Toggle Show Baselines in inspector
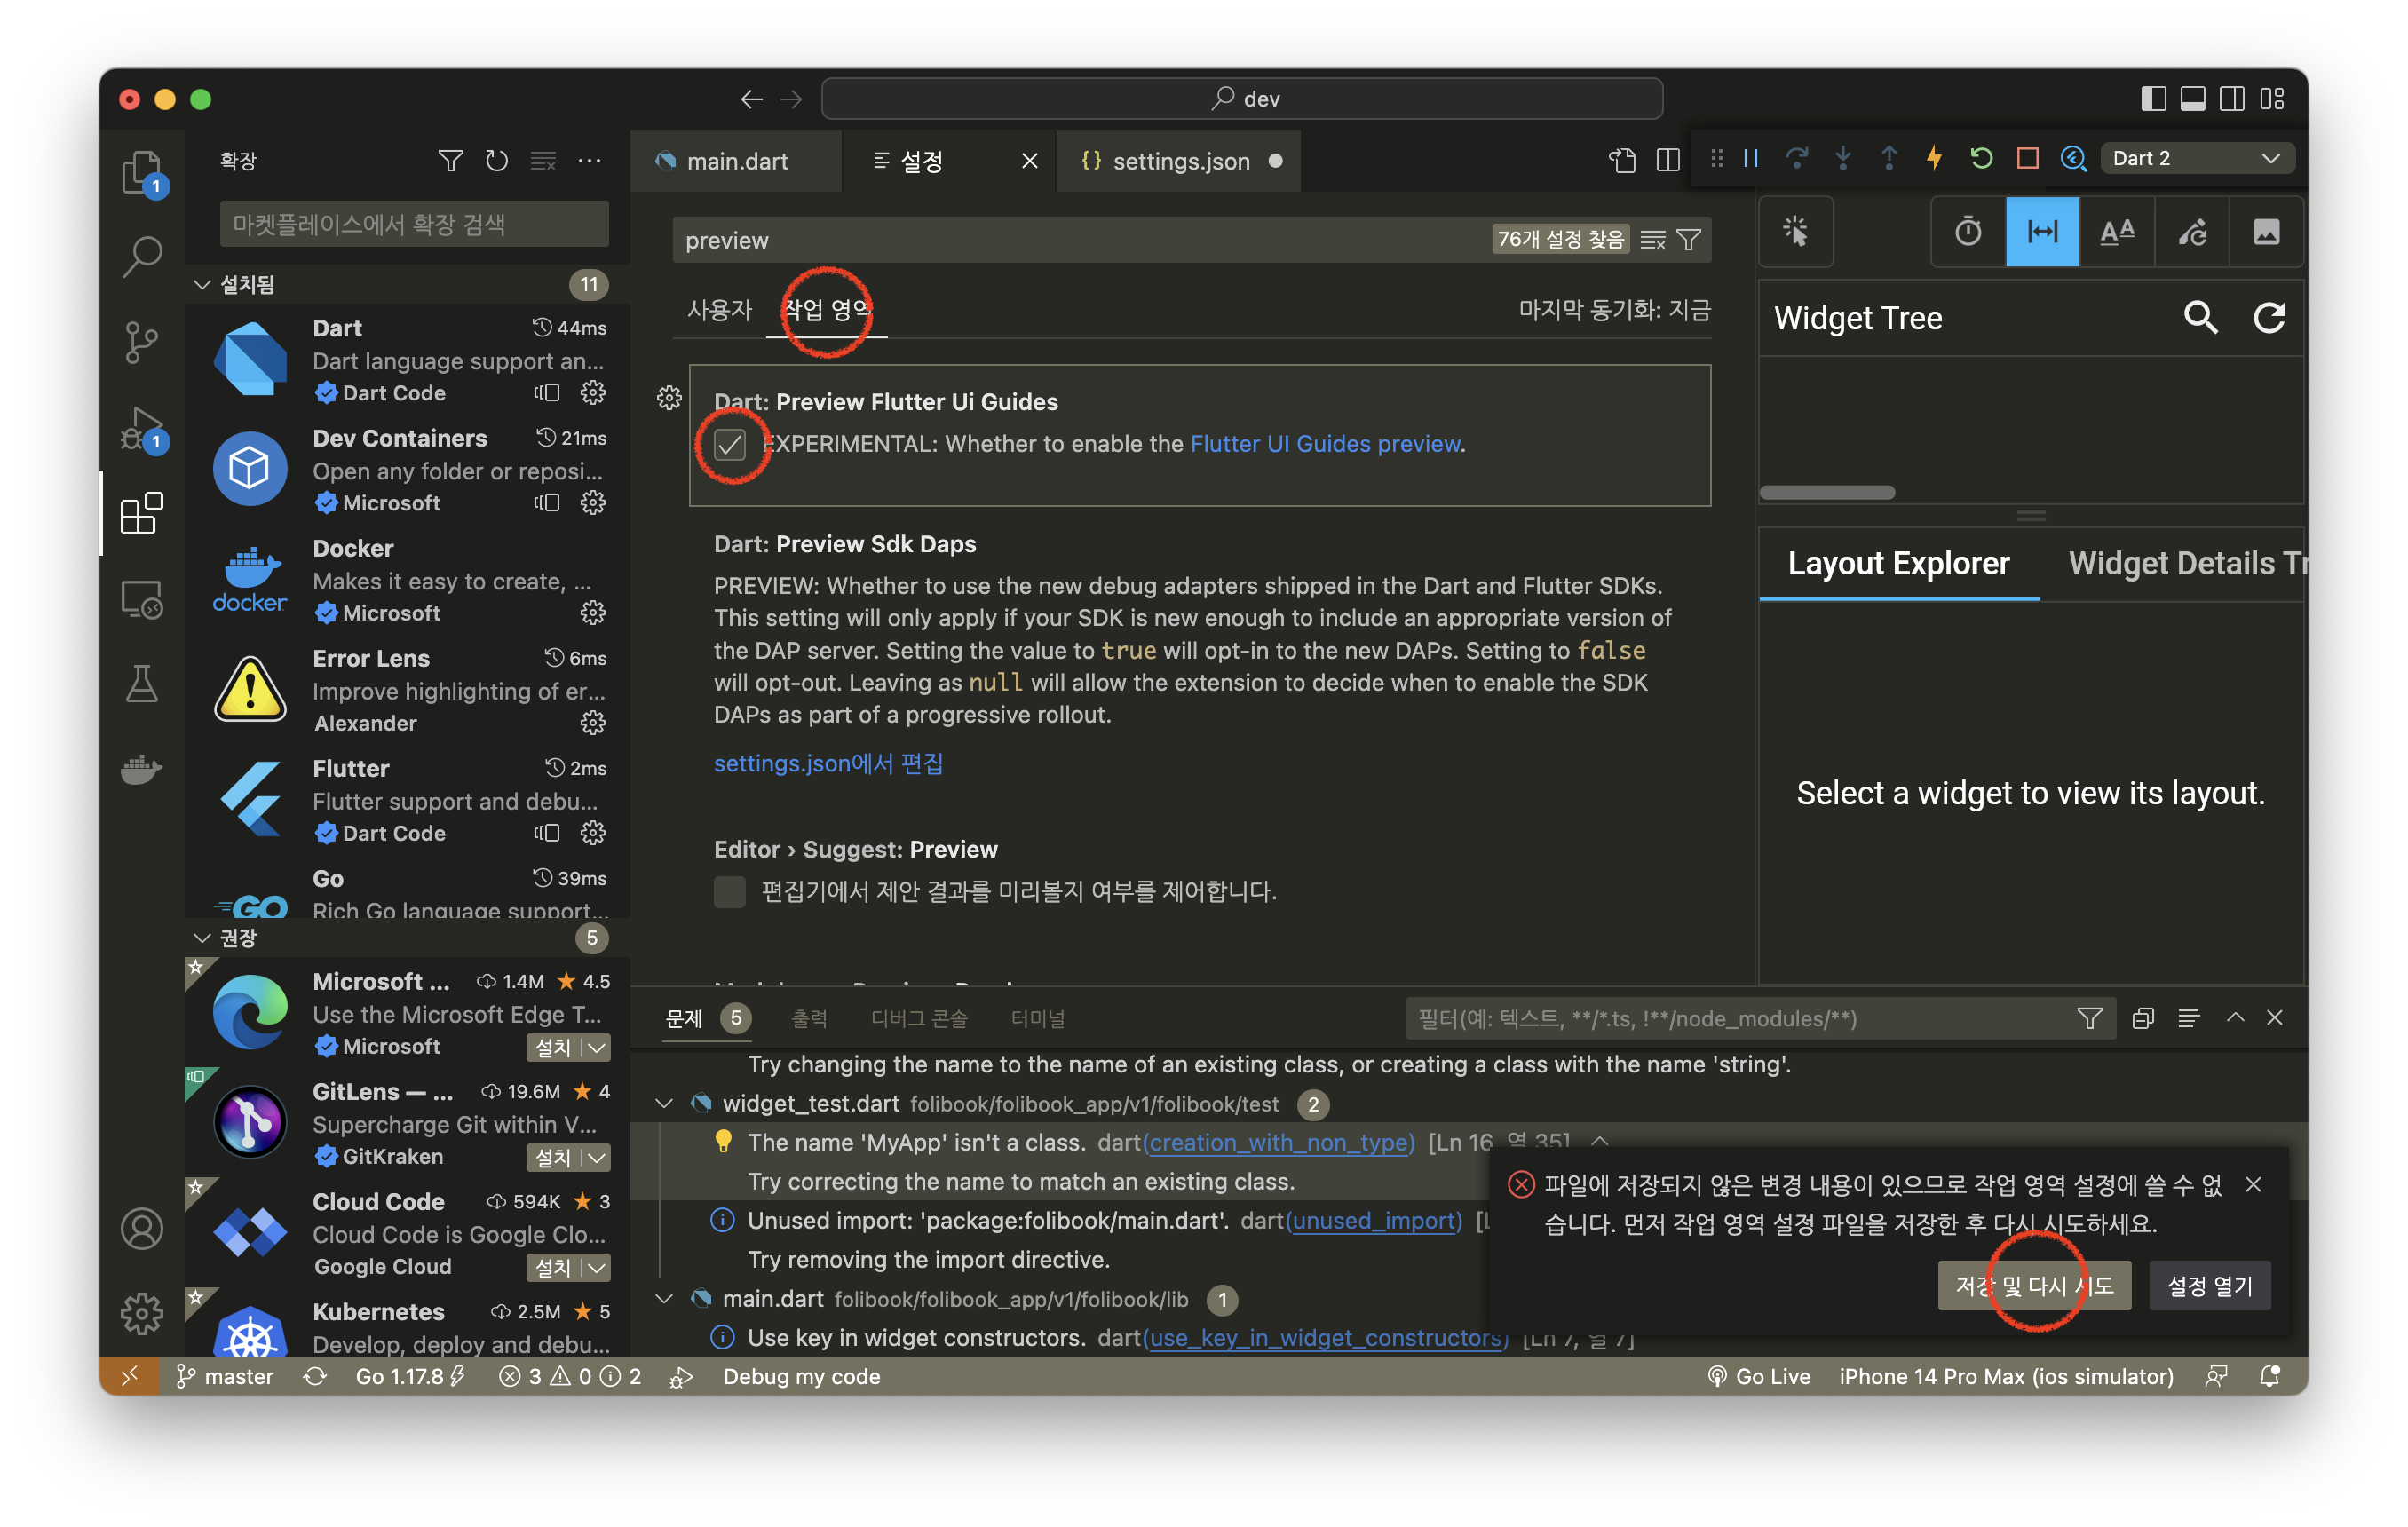This screenshot has width=2408, height=1527. click(x=2117, y=232)
